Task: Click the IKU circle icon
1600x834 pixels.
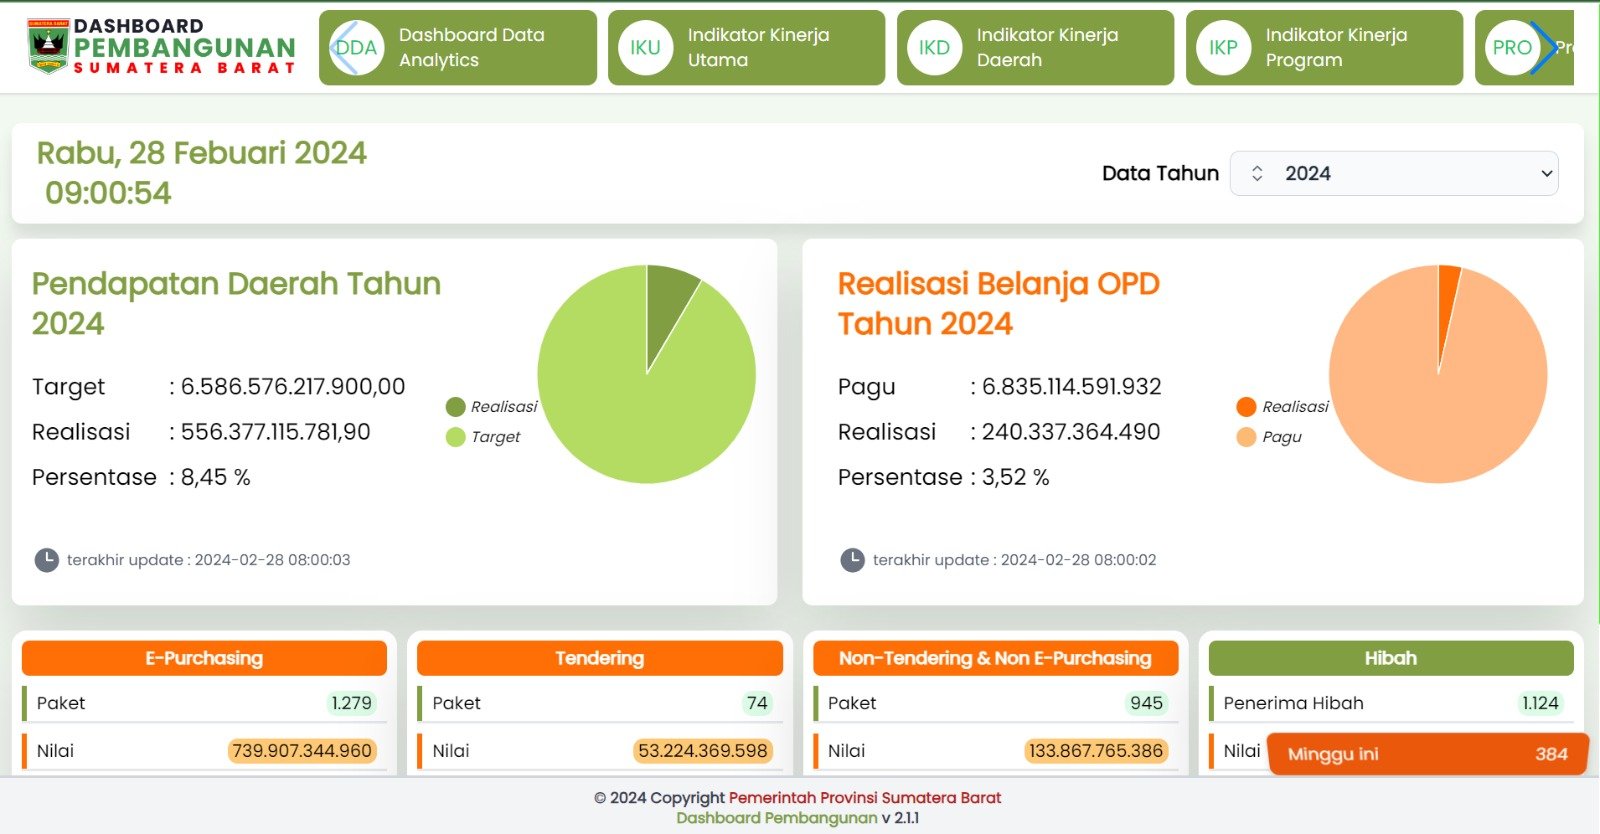Action: (645, 48)
